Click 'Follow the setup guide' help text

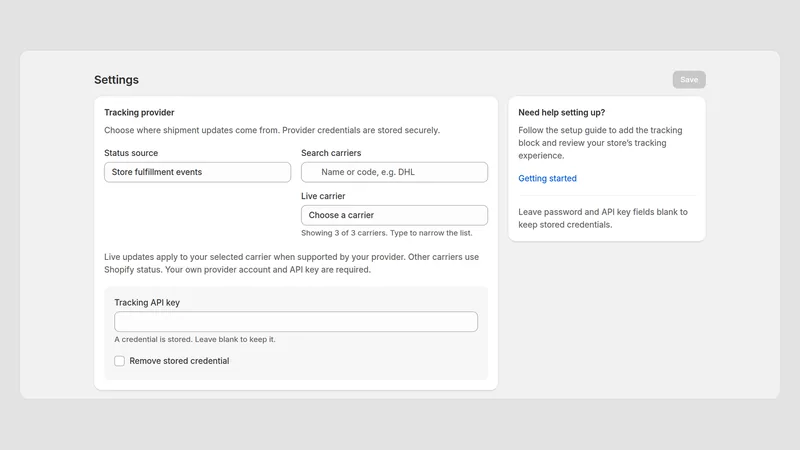point(600,143)
